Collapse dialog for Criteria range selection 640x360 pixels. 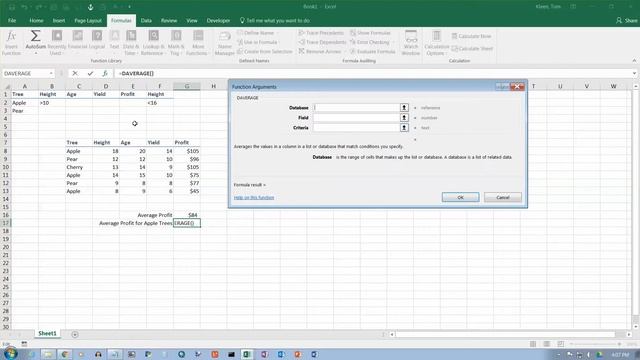(404, 128)
